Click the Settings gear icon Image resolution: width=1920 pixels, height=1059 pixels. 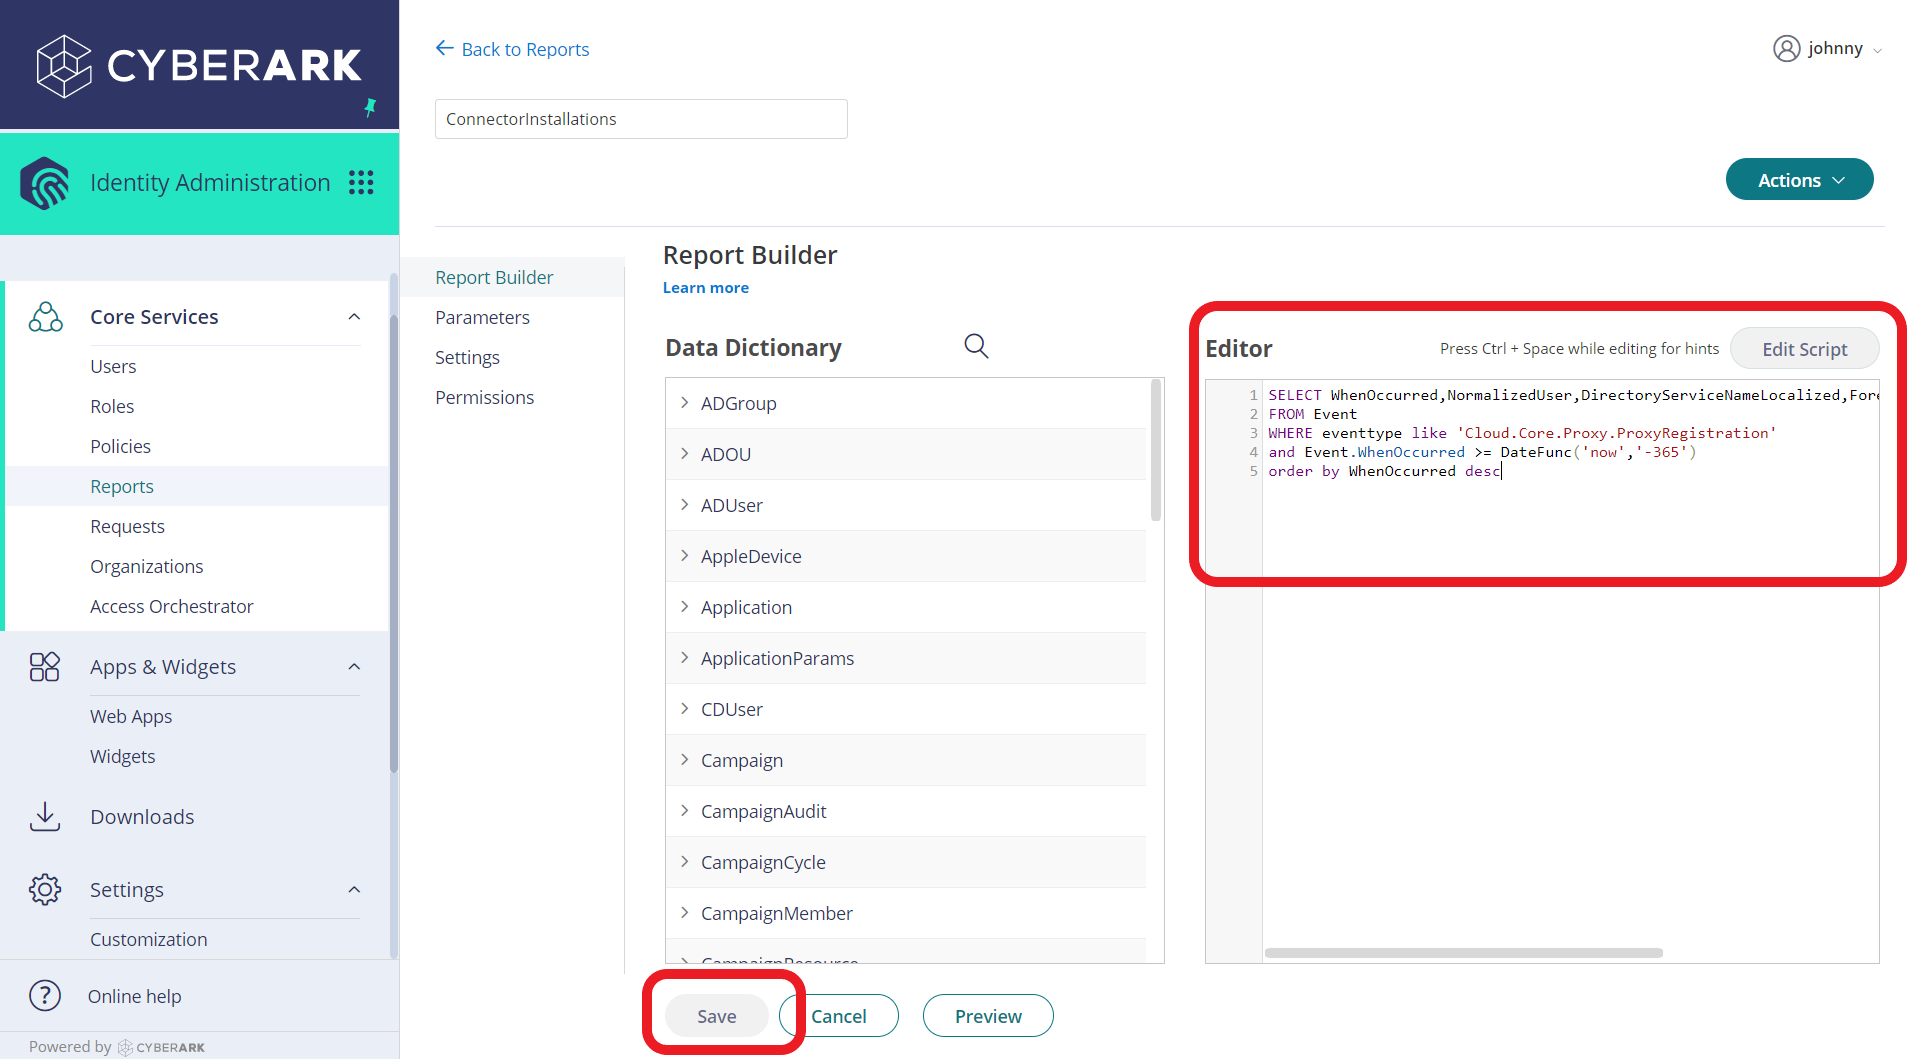point(45,889)
